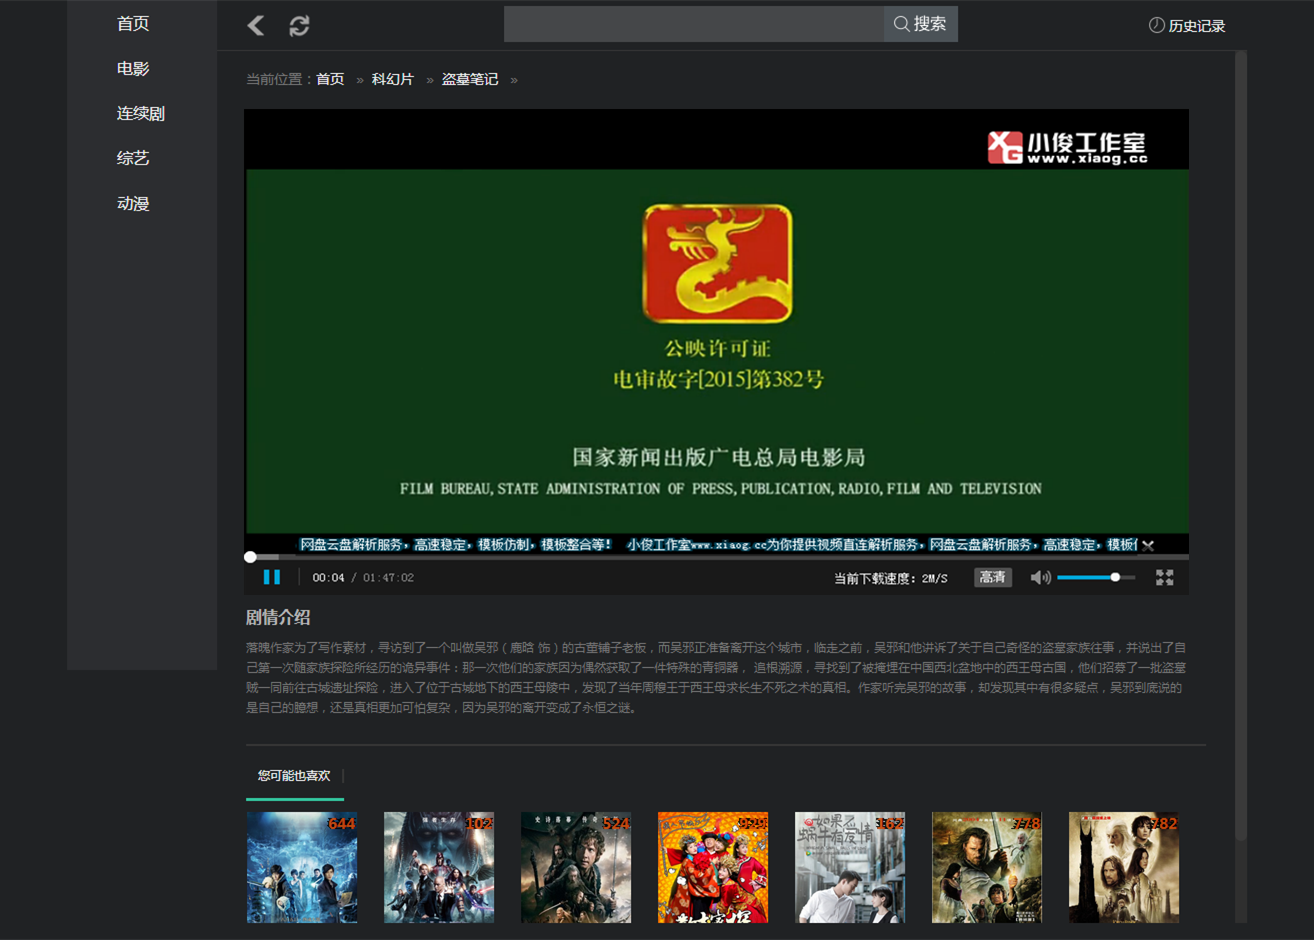
Task: Go to 首页 in sidebar
Action: pos(133,24)
